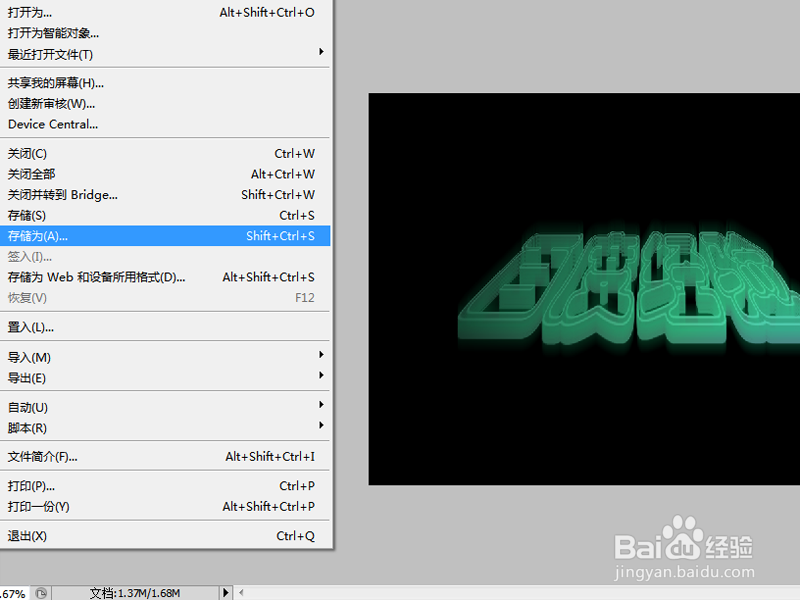This screenshot has height=600, width=800.
Task: Click status bar info icon beside zoom
Action: click(x=41, y=593)
